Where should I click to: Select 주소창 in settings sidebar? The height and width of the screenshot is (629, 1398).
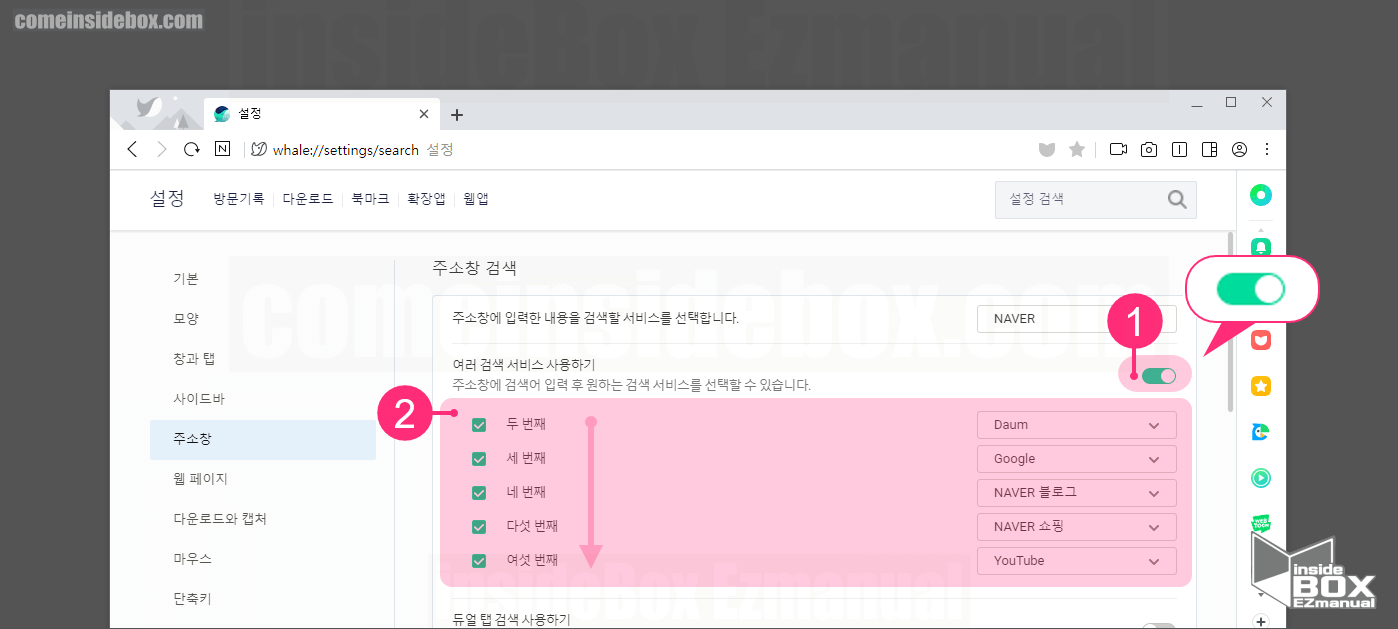(x=263, y=439)
